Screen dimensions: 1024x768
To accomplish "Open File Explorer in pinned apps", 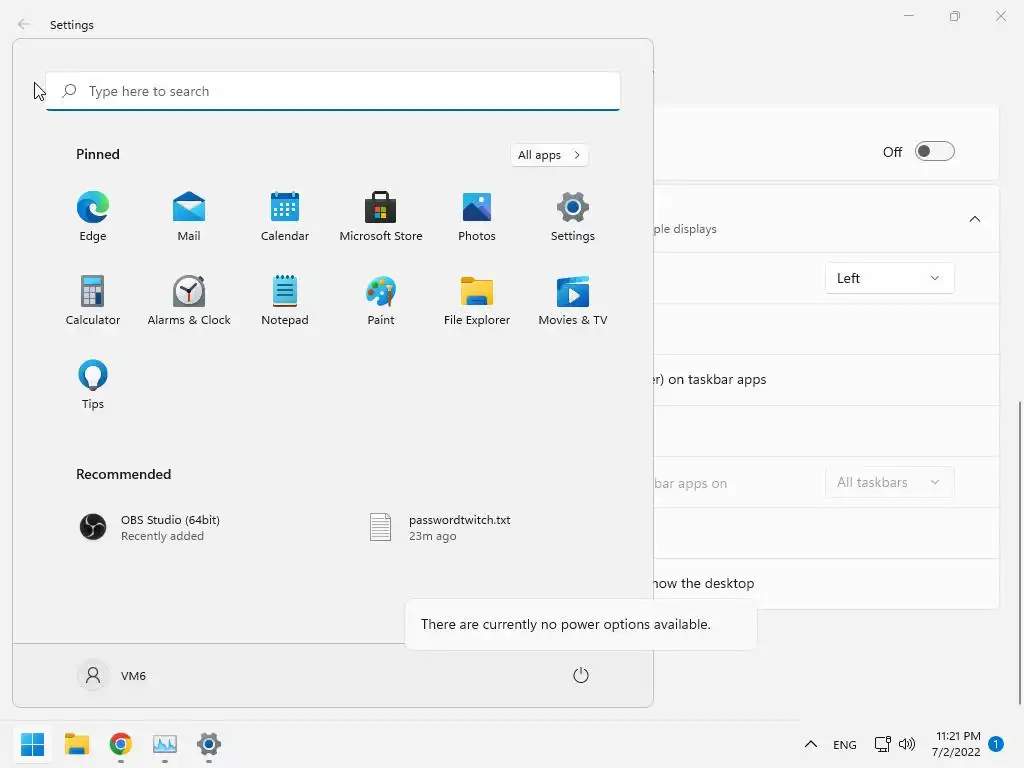I will point(477,300).
